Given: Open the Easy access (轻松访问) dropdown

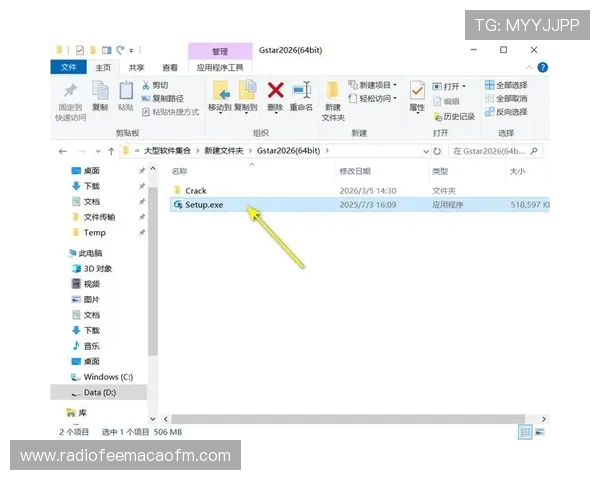Looking at the screenshot, I should (x=373, y=98).
